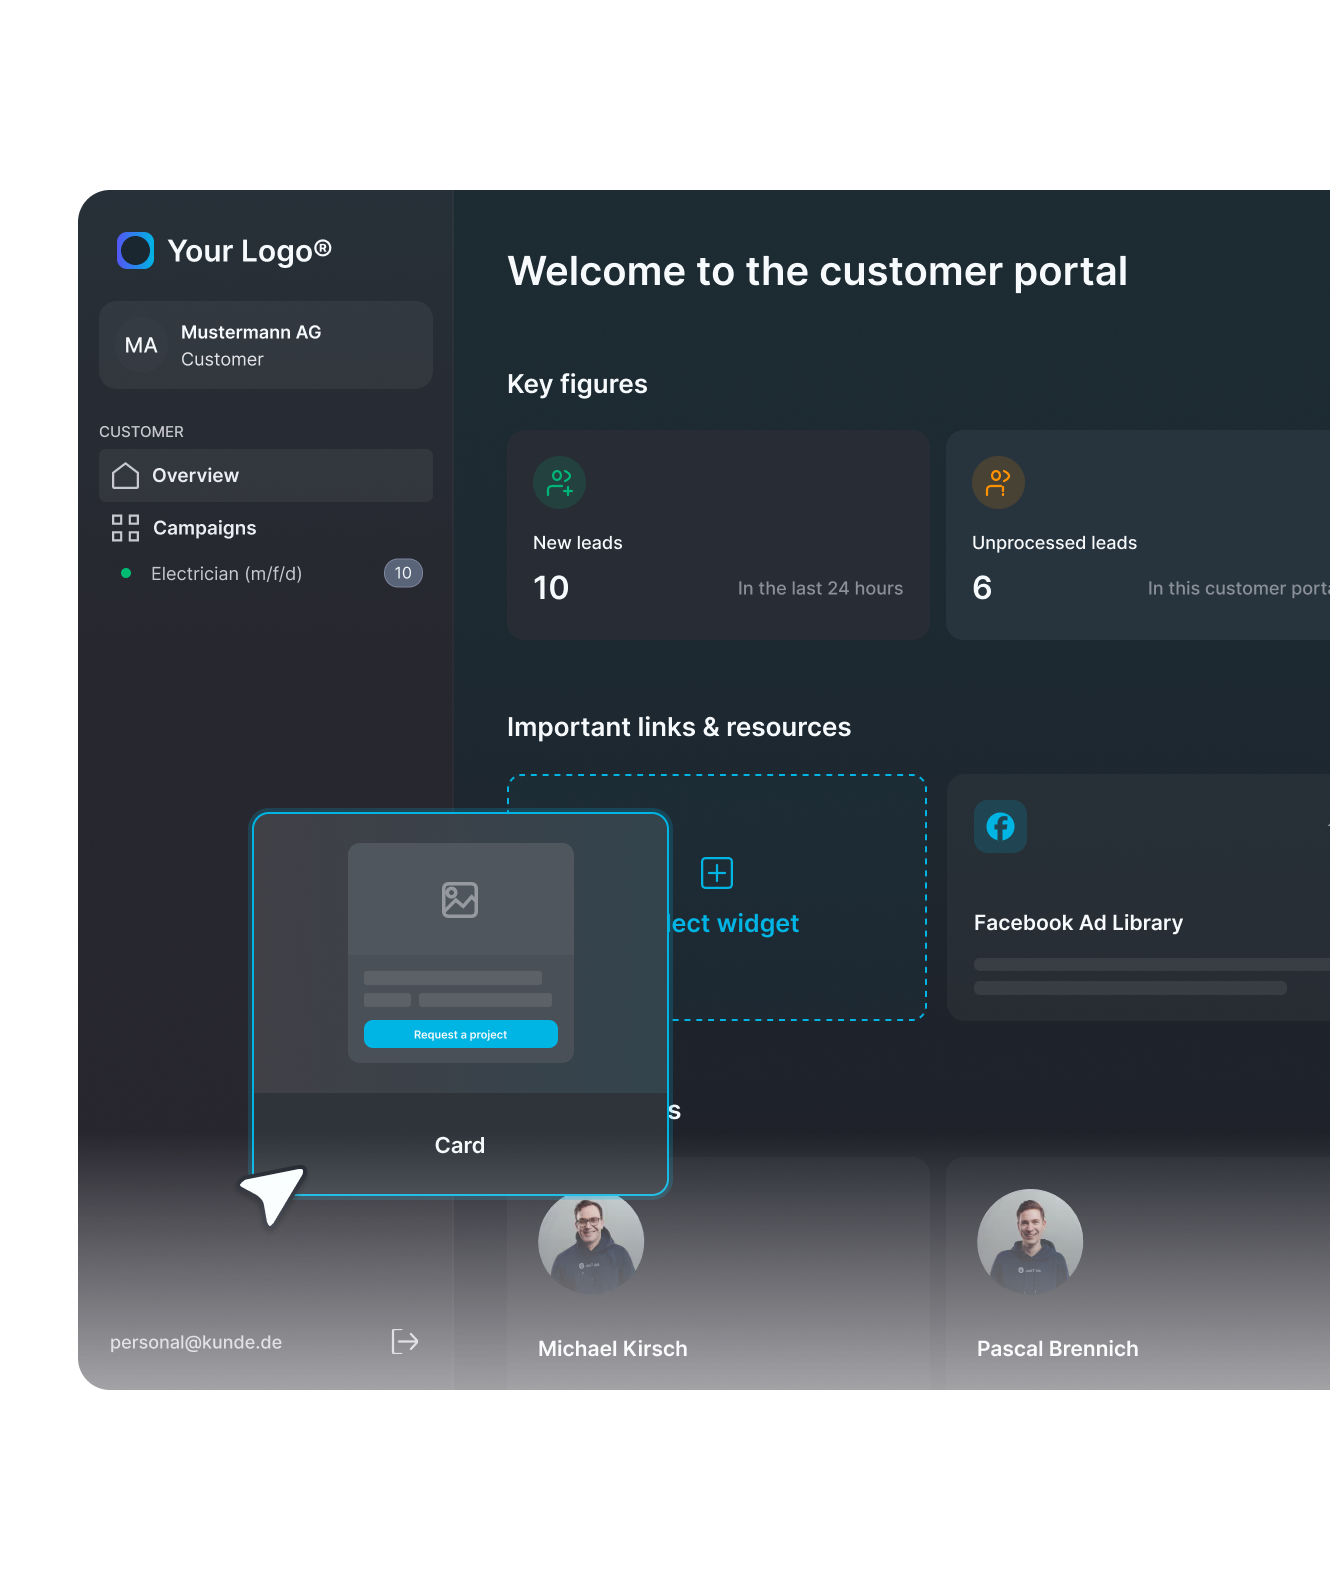Viewport: 1330px width, 1578px height.
Task: Click the home icon next to Overview
Action: pos(125,475)
